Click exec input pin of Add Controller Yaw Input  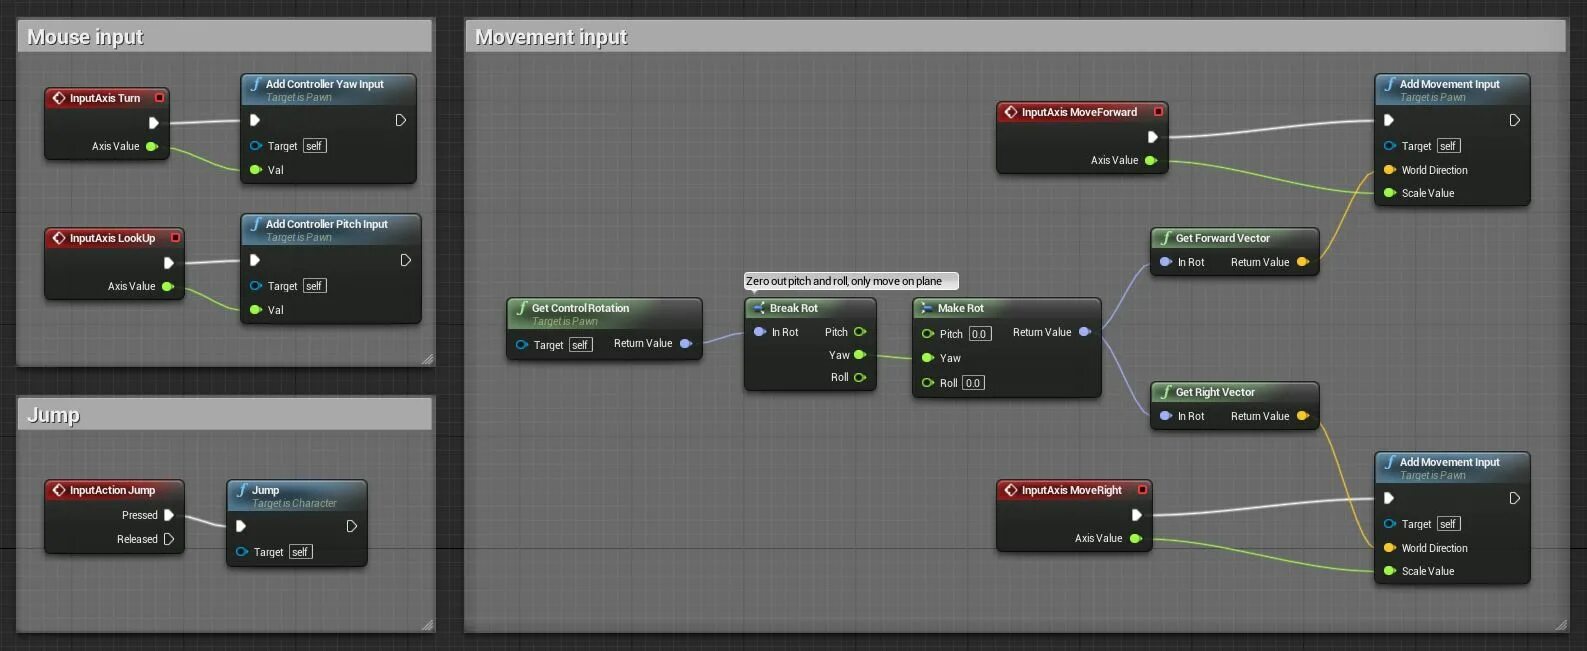[x=255, y=120]
